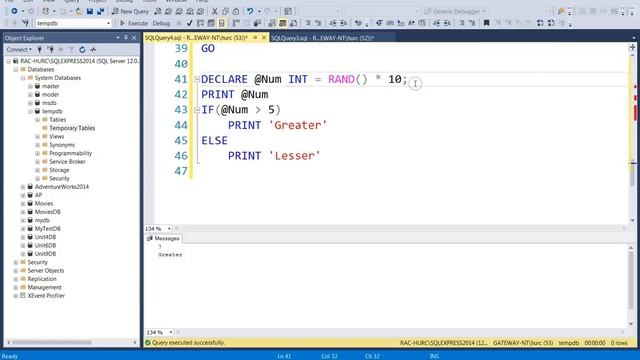Image resolution: width=640 pixels, height=360 pixels.
Task: Open the Messages pane zoom dropdown
Action: [171, 332]
